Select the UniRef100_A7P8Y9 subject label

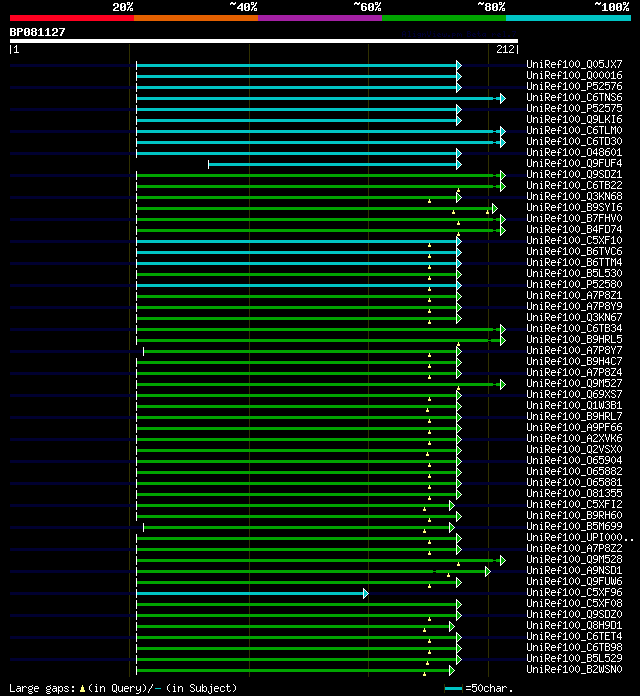coord(574,307)
